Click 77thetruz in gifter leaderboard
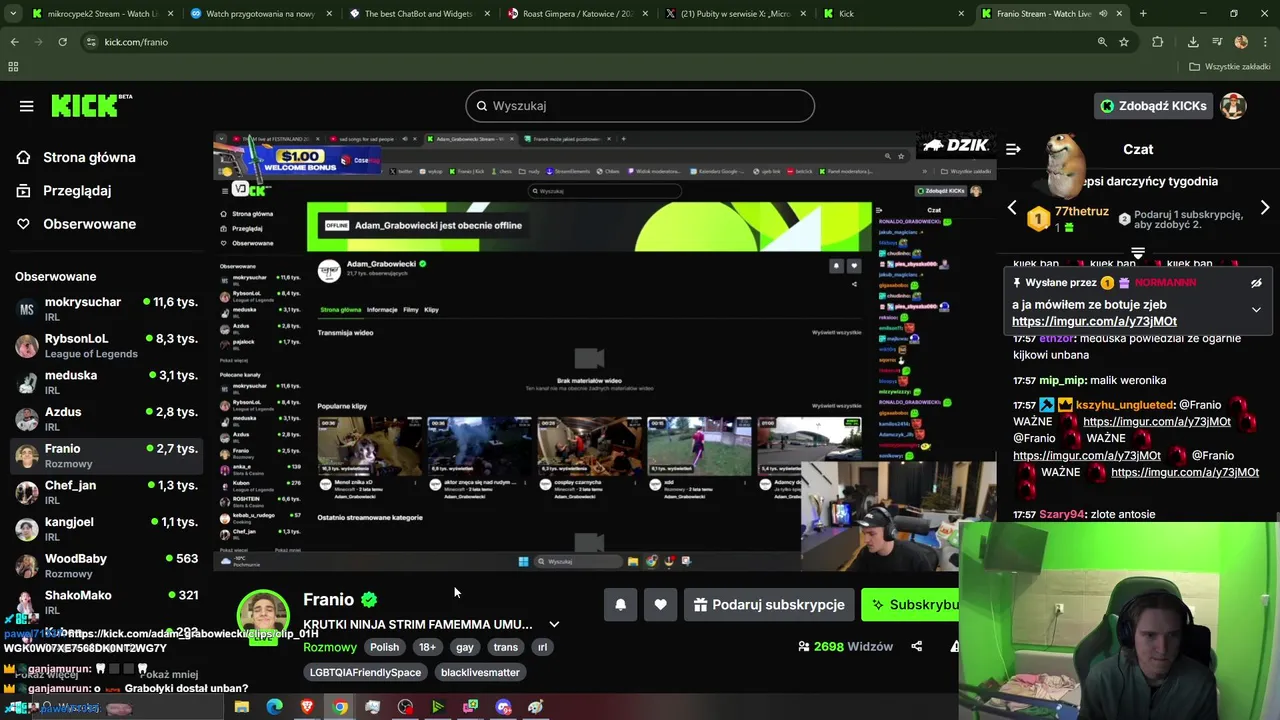Image resolution: width=1280 pixels, height=720 pixels. (x=1081, y=212)
